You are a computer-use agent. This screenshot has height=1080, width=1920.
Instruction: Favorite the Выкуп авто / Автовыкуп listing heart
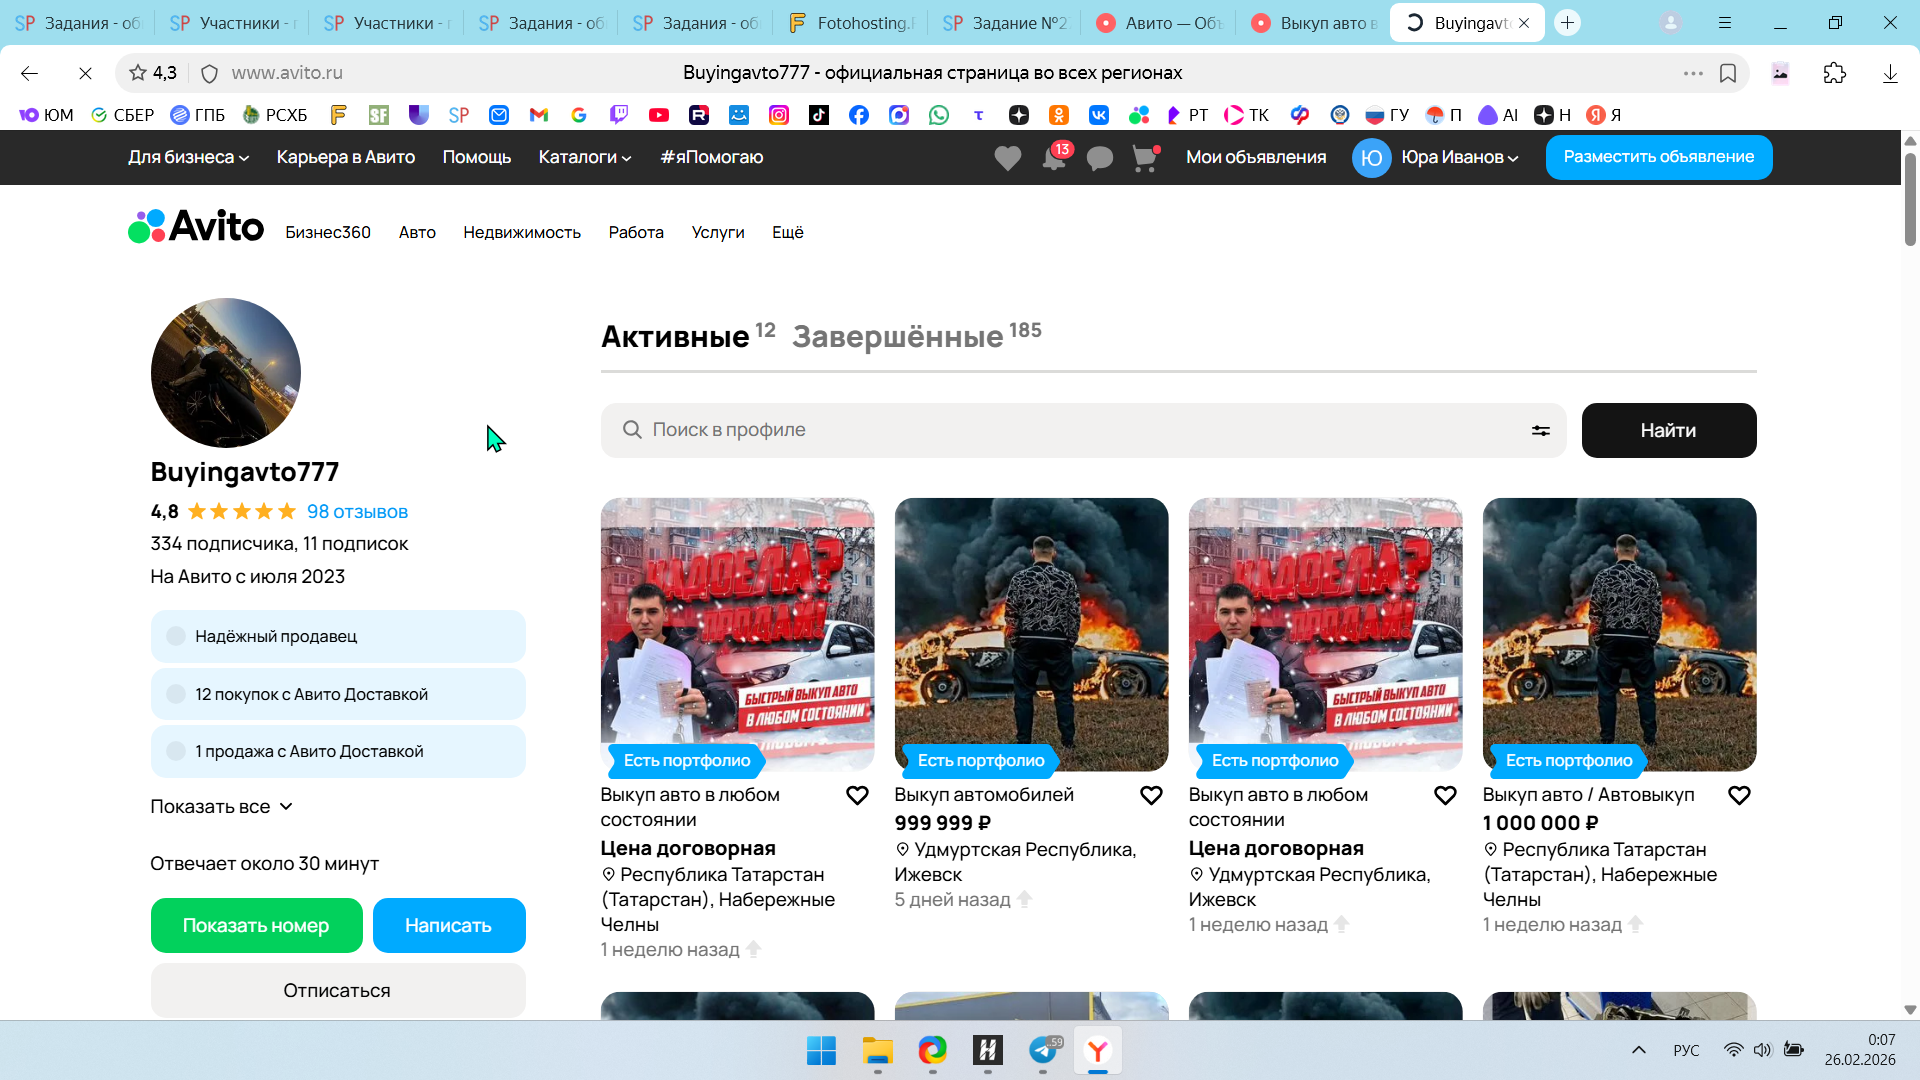tap(1739, 795)
